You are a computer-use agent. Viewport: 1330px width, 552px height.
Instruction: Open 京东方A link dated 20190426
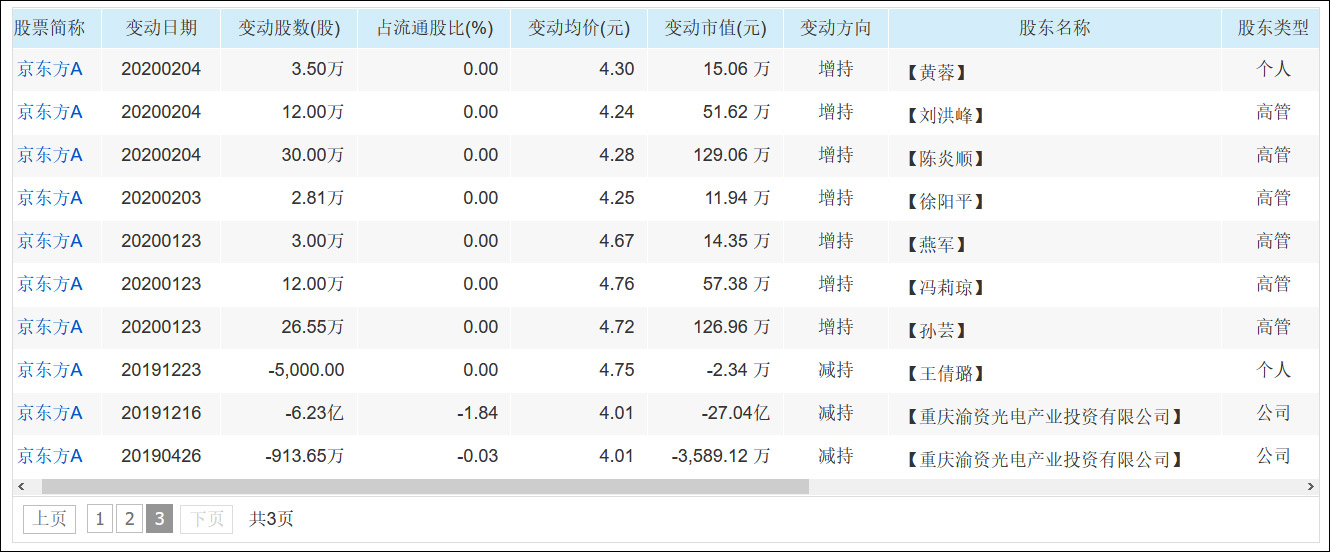(x=50, y=456)
